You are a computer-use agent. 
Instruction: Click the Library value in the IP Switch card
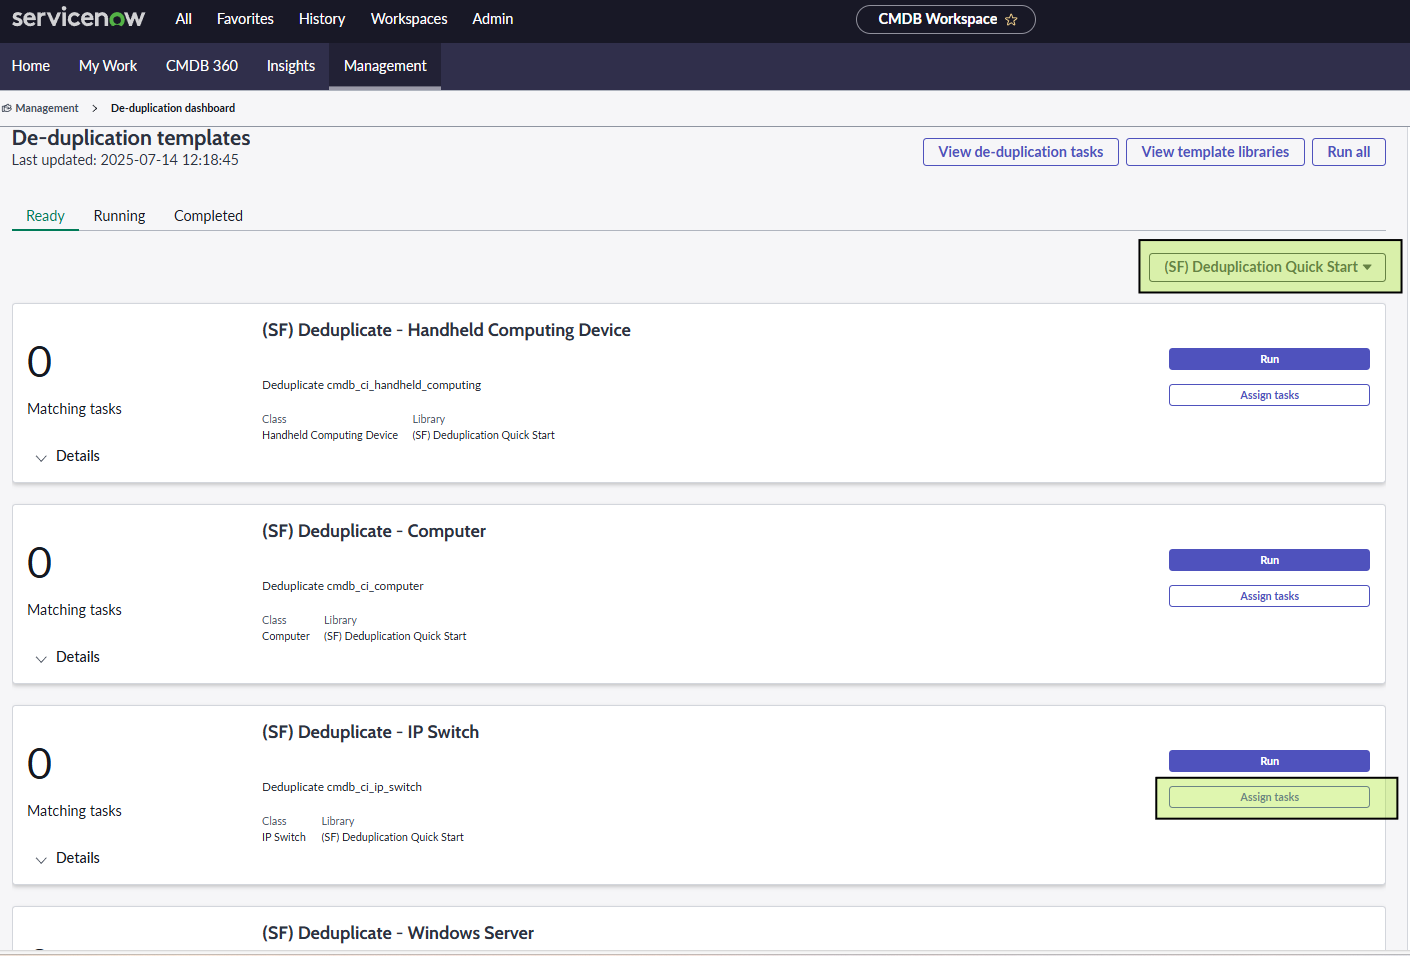point(392,837)
